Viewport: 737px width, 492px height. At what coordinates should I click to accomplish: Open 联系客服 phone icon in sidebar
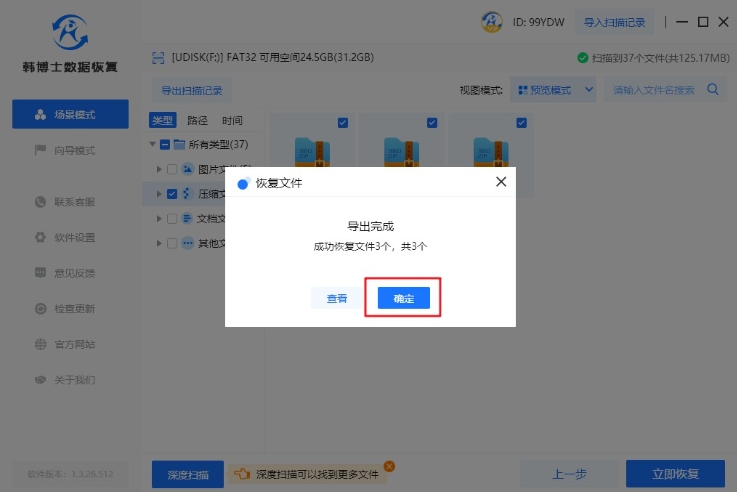[x=41, y=202]
